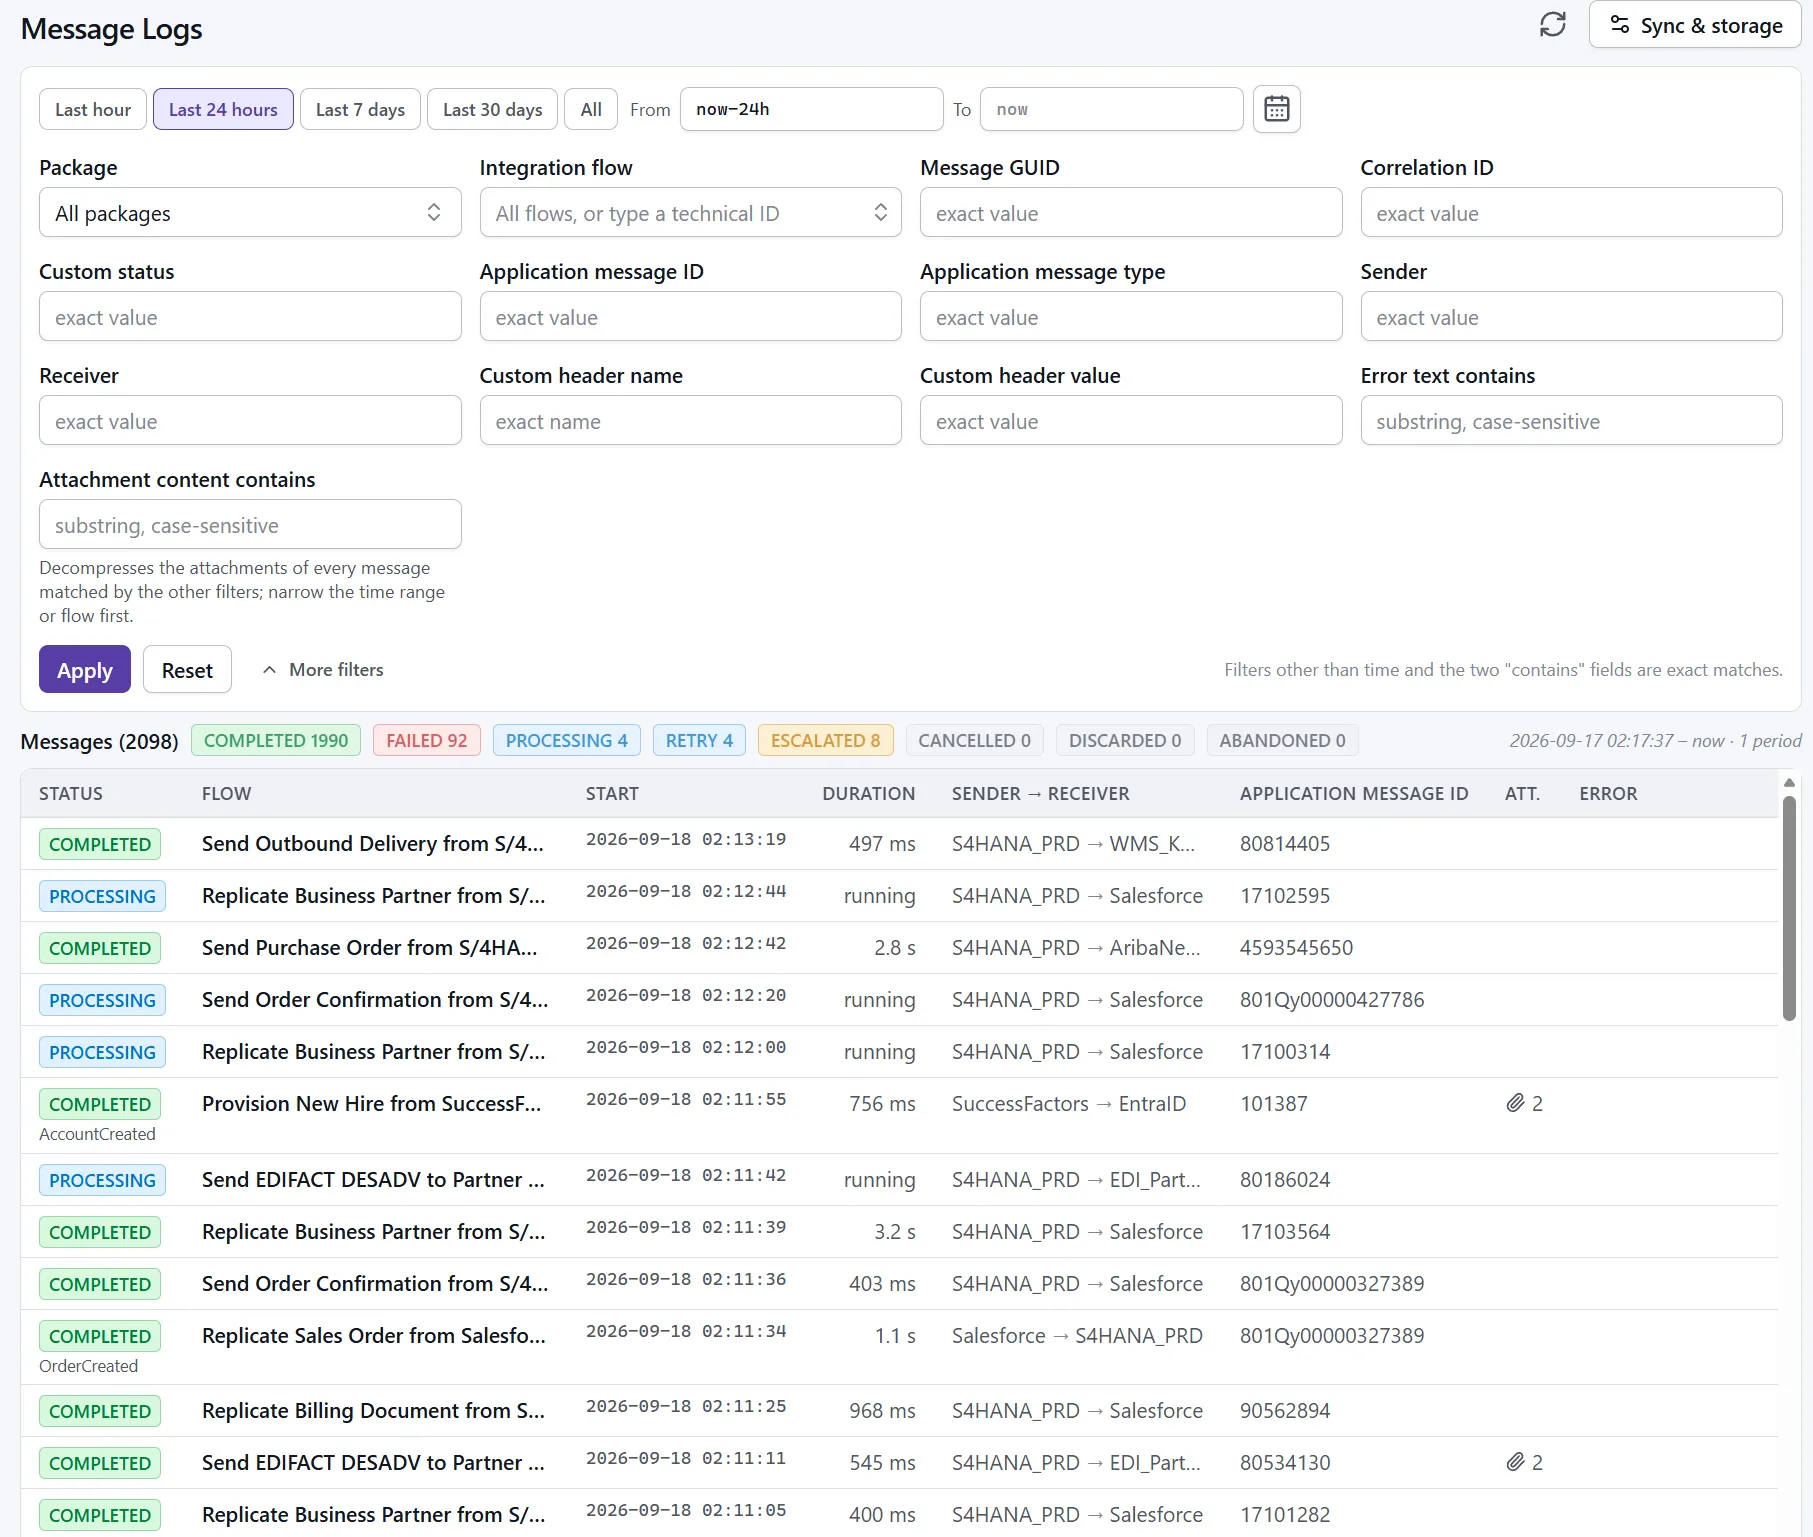Click the 3.2 s duration value
The height and width of the screenshot is (1537, 1813).
coord(895,1232)
